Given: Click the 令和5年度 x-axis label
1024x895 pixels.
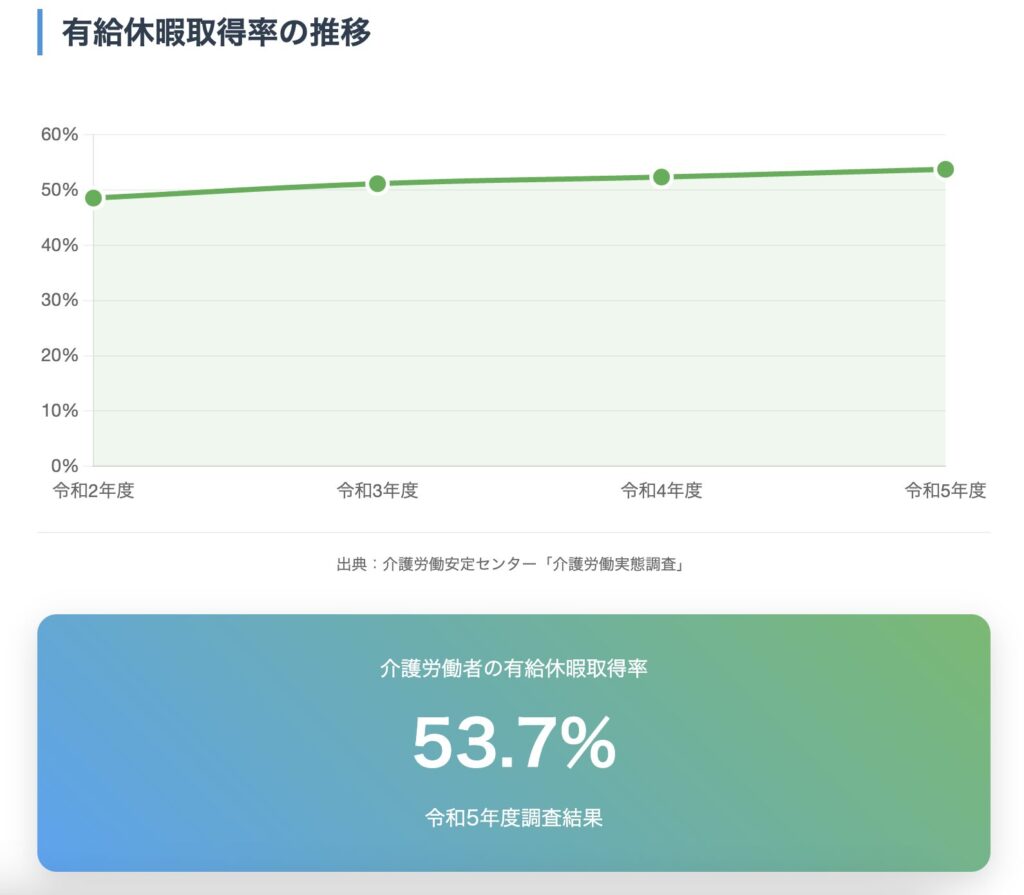Looking at the screenshot, I should tap(945, 491).
